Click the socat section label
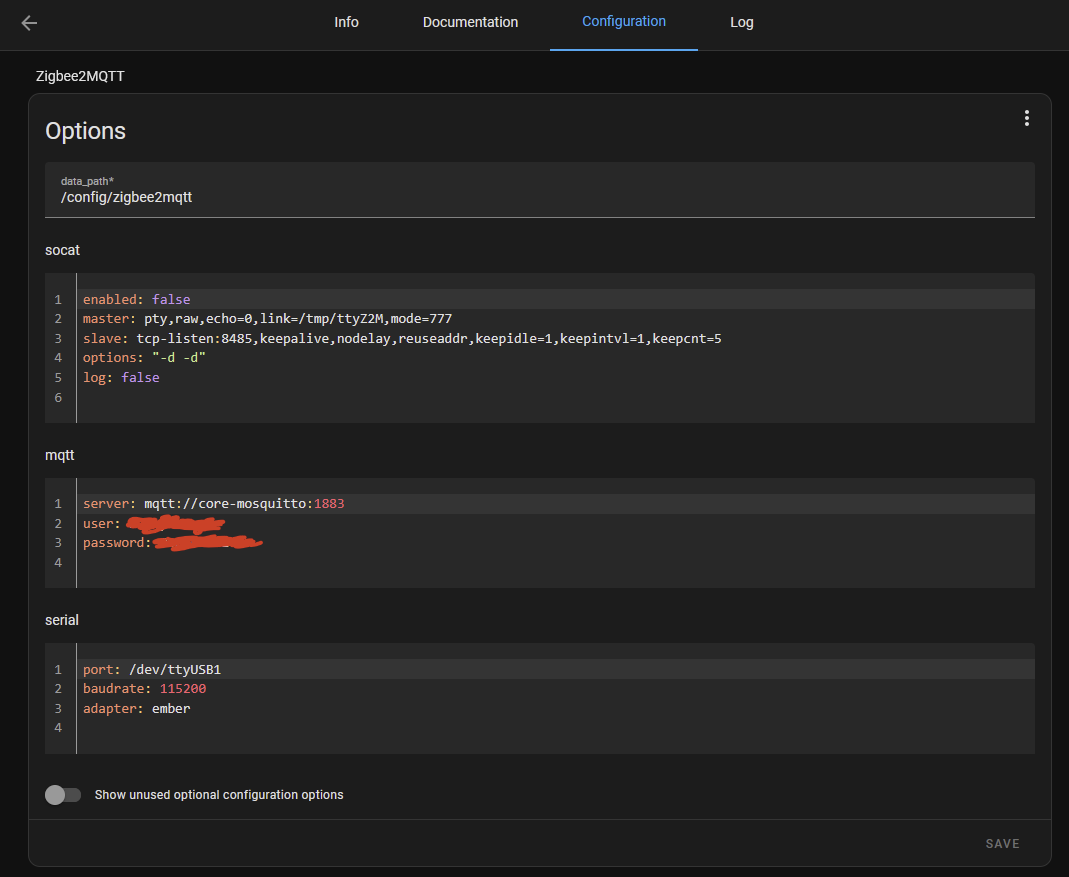 (x=62, y=250)
